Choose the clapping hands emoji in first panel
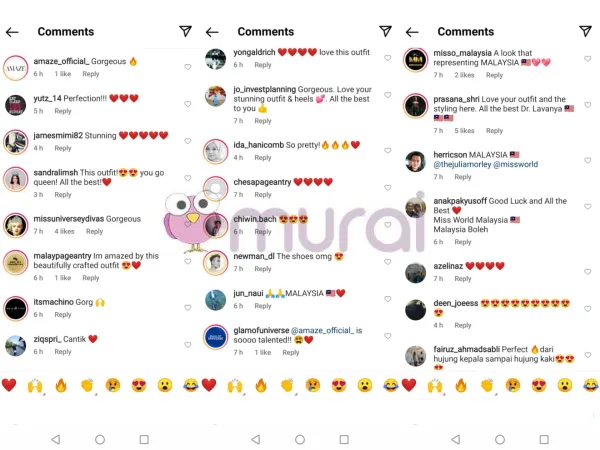This screenshot has height=450, width=600. 87,385
